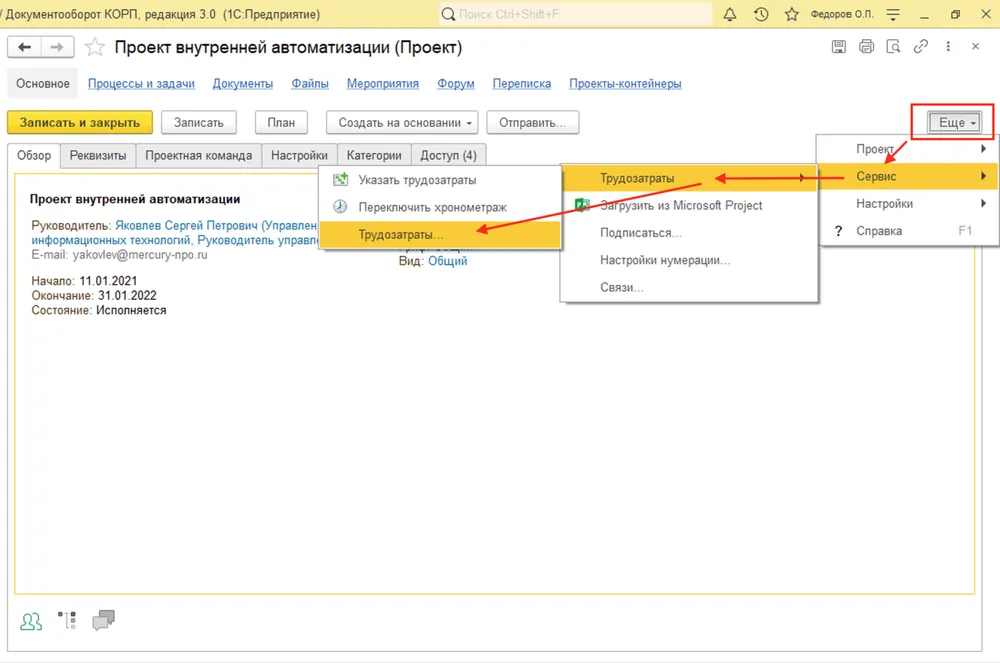1000x663 pixels.
Task: Click the Записать button
Action: [x=199, y=122]
